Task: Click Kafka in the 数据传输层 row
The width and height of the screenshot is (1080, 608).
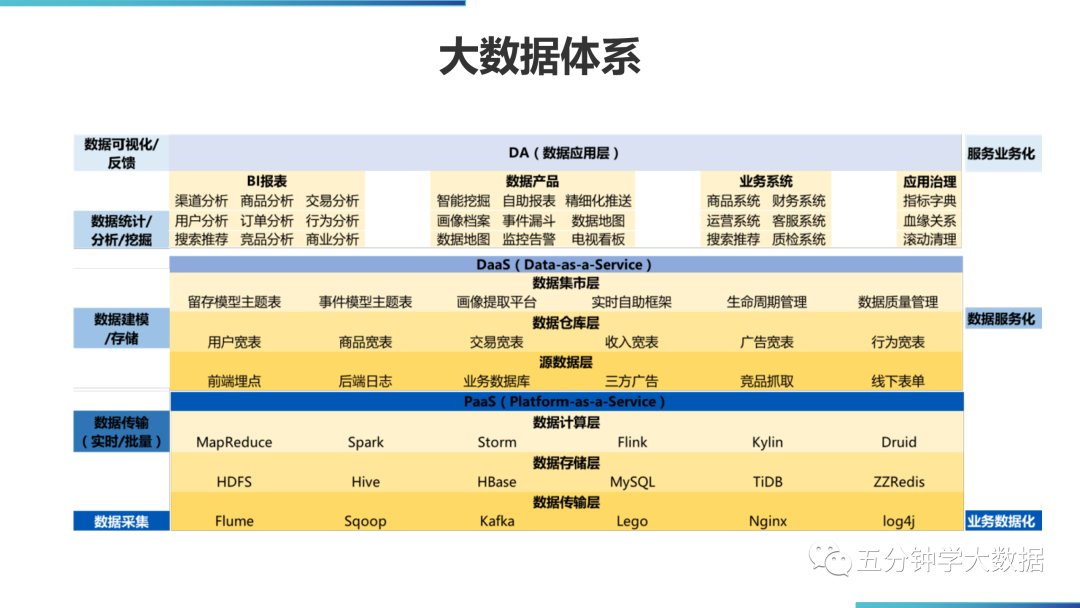Action: click(497, 521)
